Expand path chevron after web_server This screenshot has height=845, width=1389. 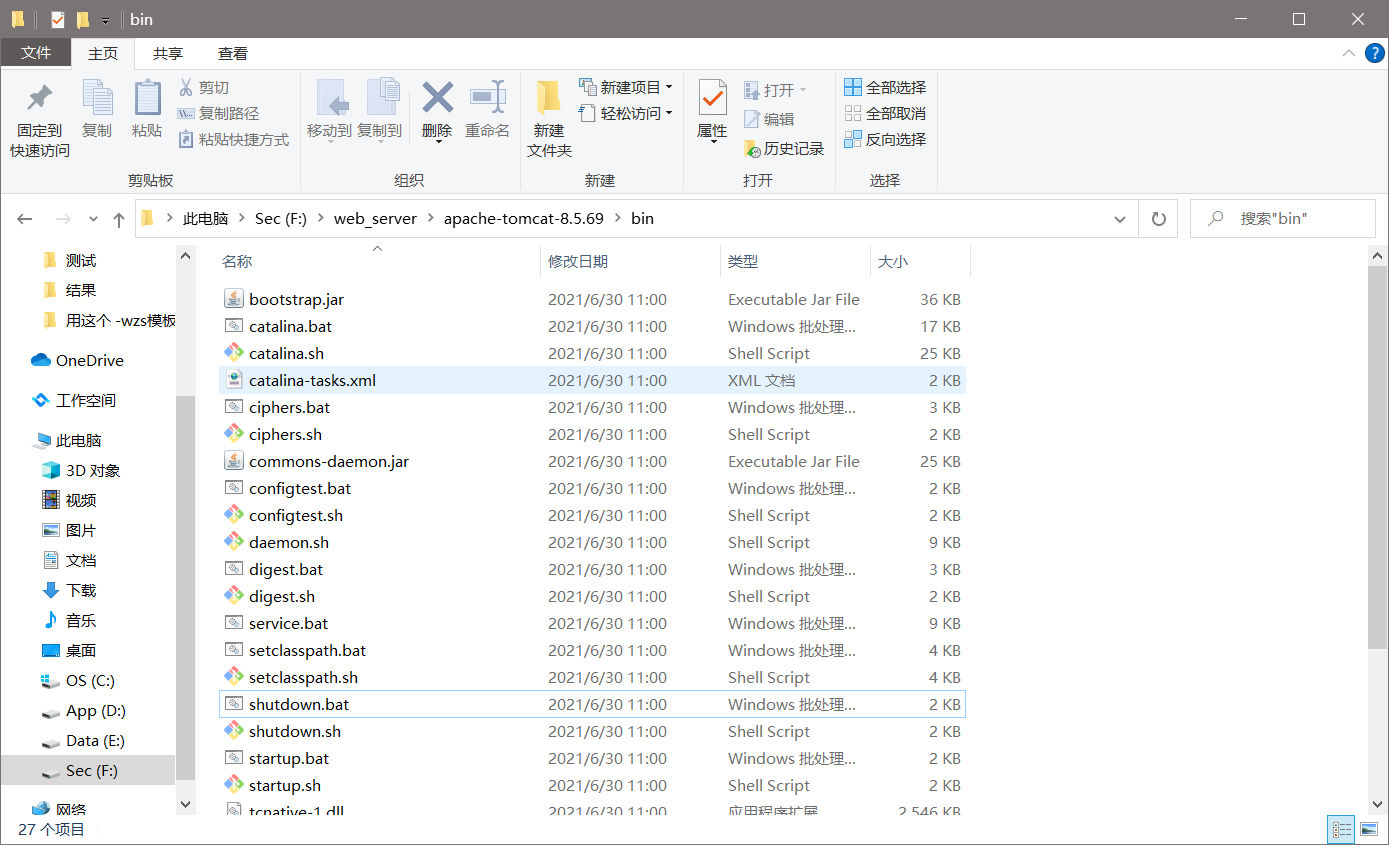point(431,218)
